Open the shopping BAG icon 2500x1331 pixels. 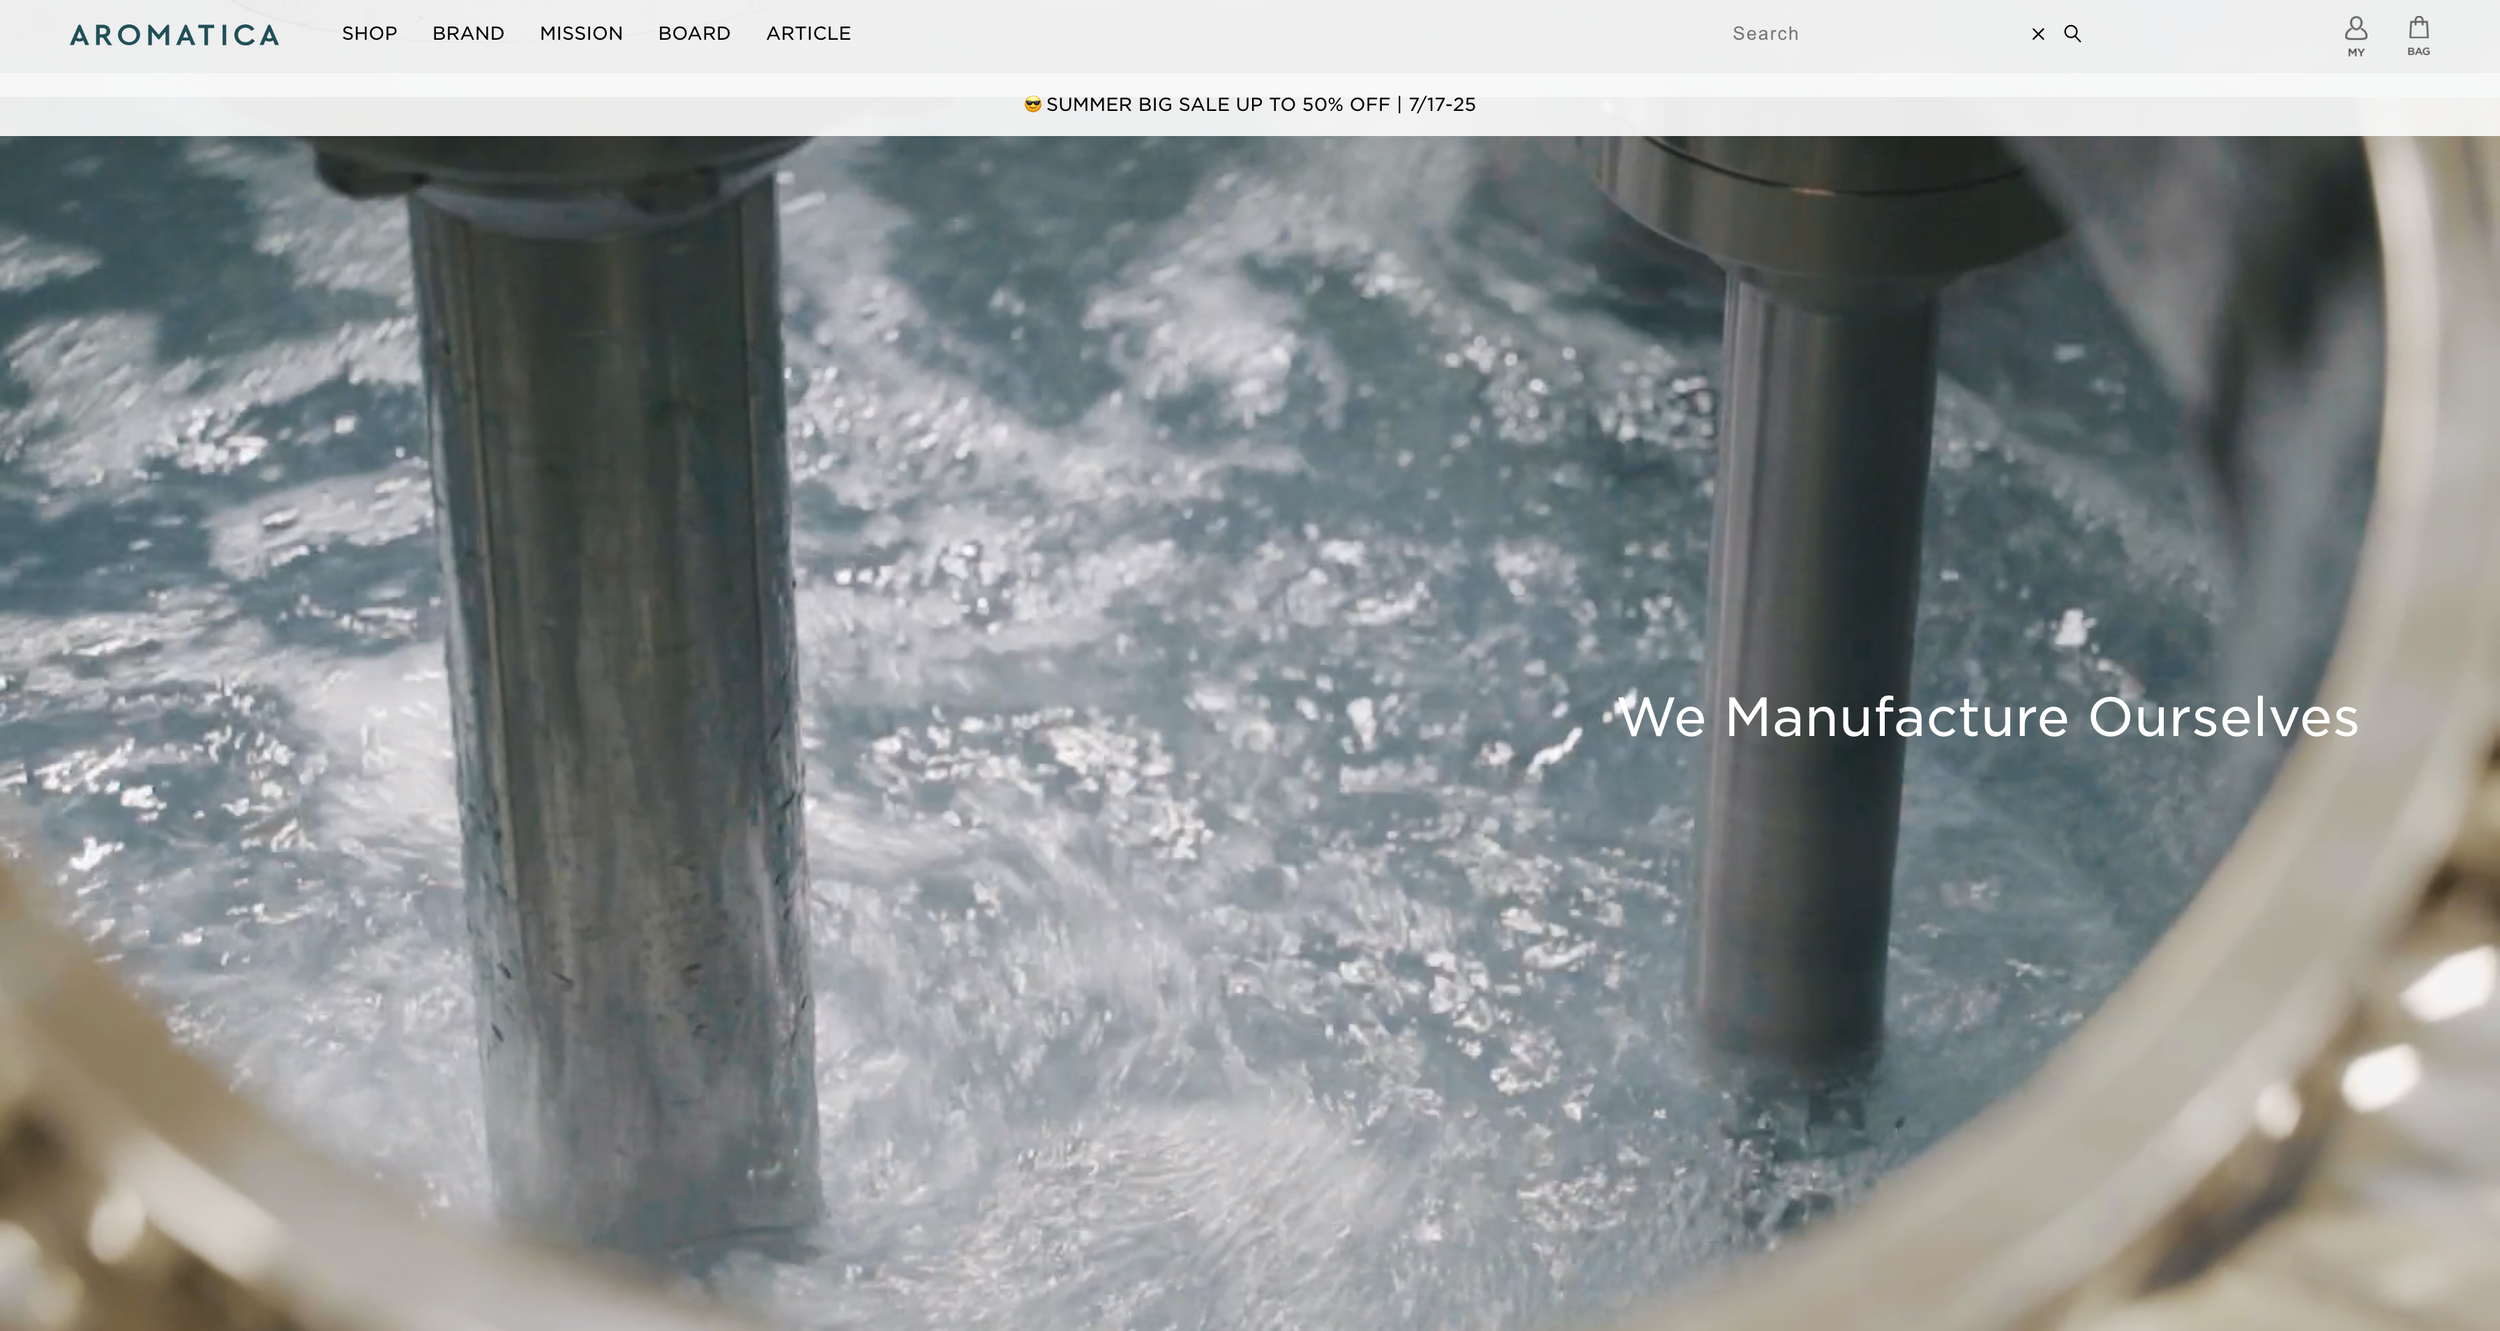click(x=2418, y=27)
